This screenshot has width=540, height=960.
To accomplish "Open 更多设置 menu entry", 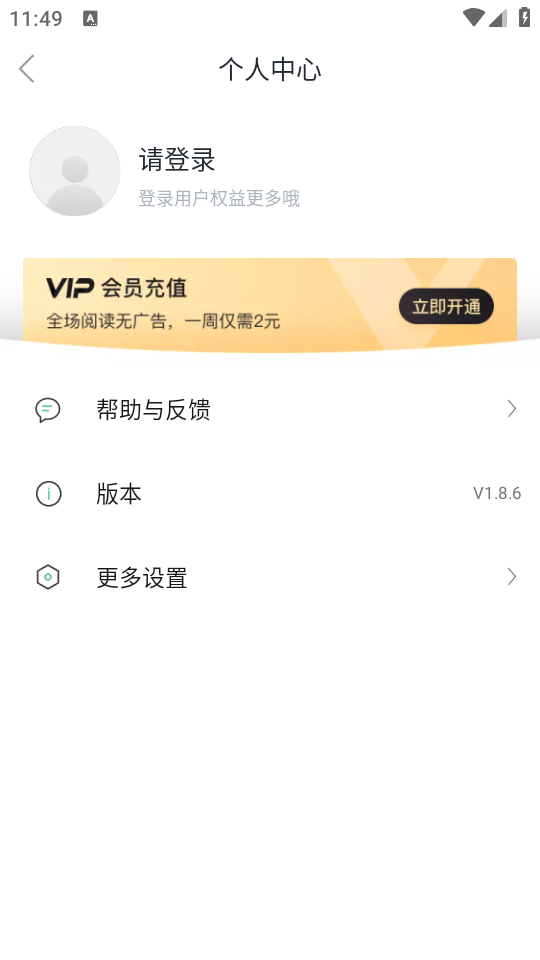I will 270,577.
